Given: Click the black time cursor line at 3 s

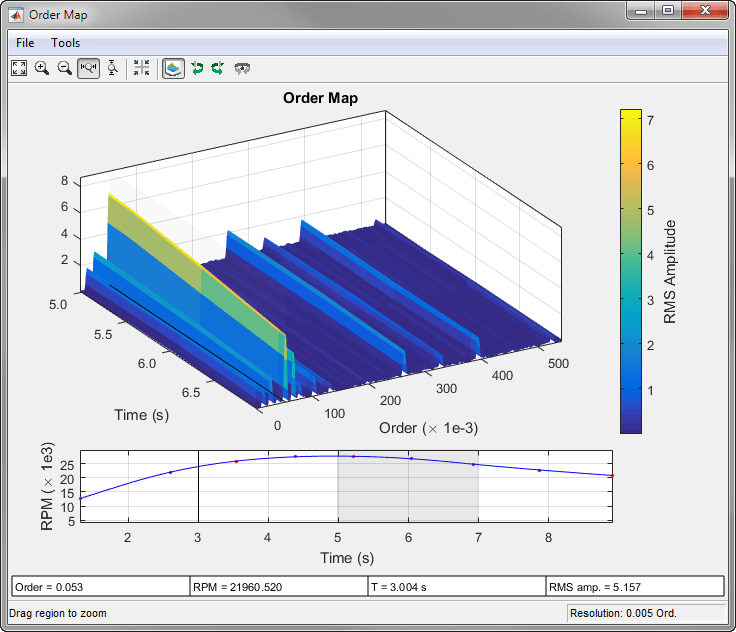Looking at the screenshot, I should [199, 486].
